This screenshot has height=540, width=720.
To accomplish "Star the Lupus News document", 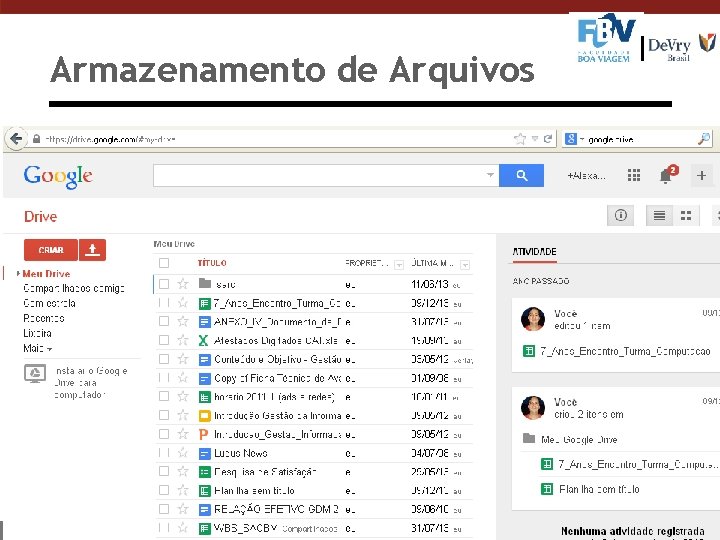I will point(183,453).
